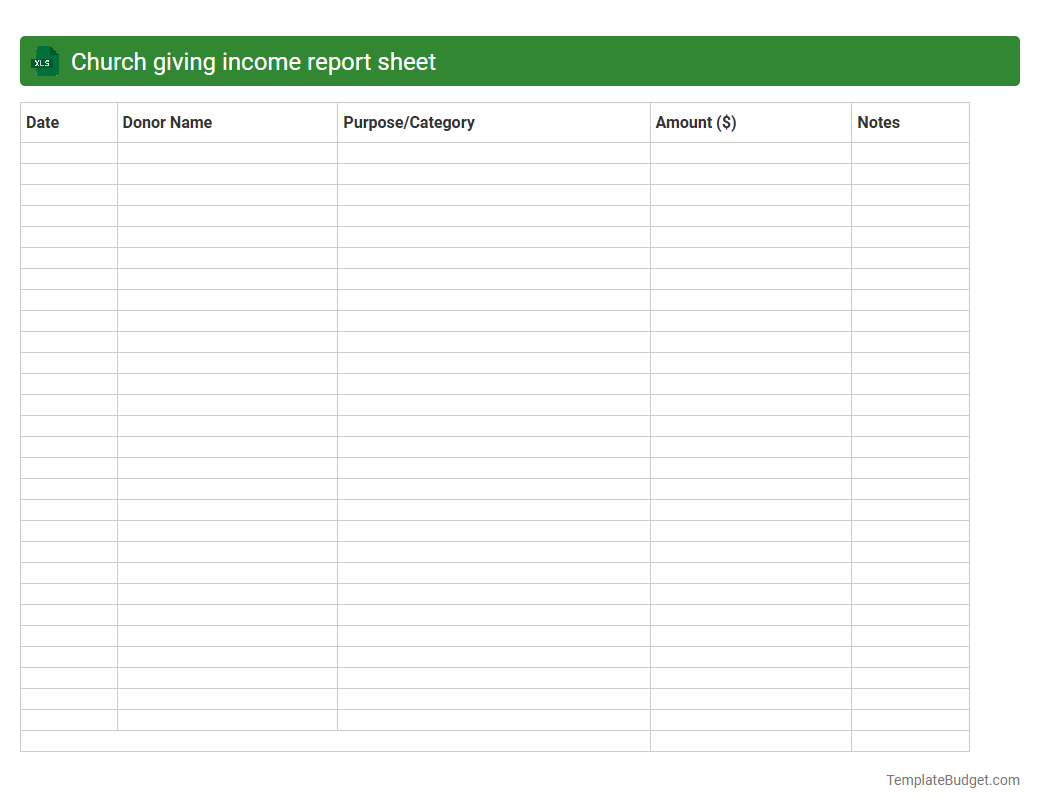Select the first empty Donor Name cell

coord(227,152)
